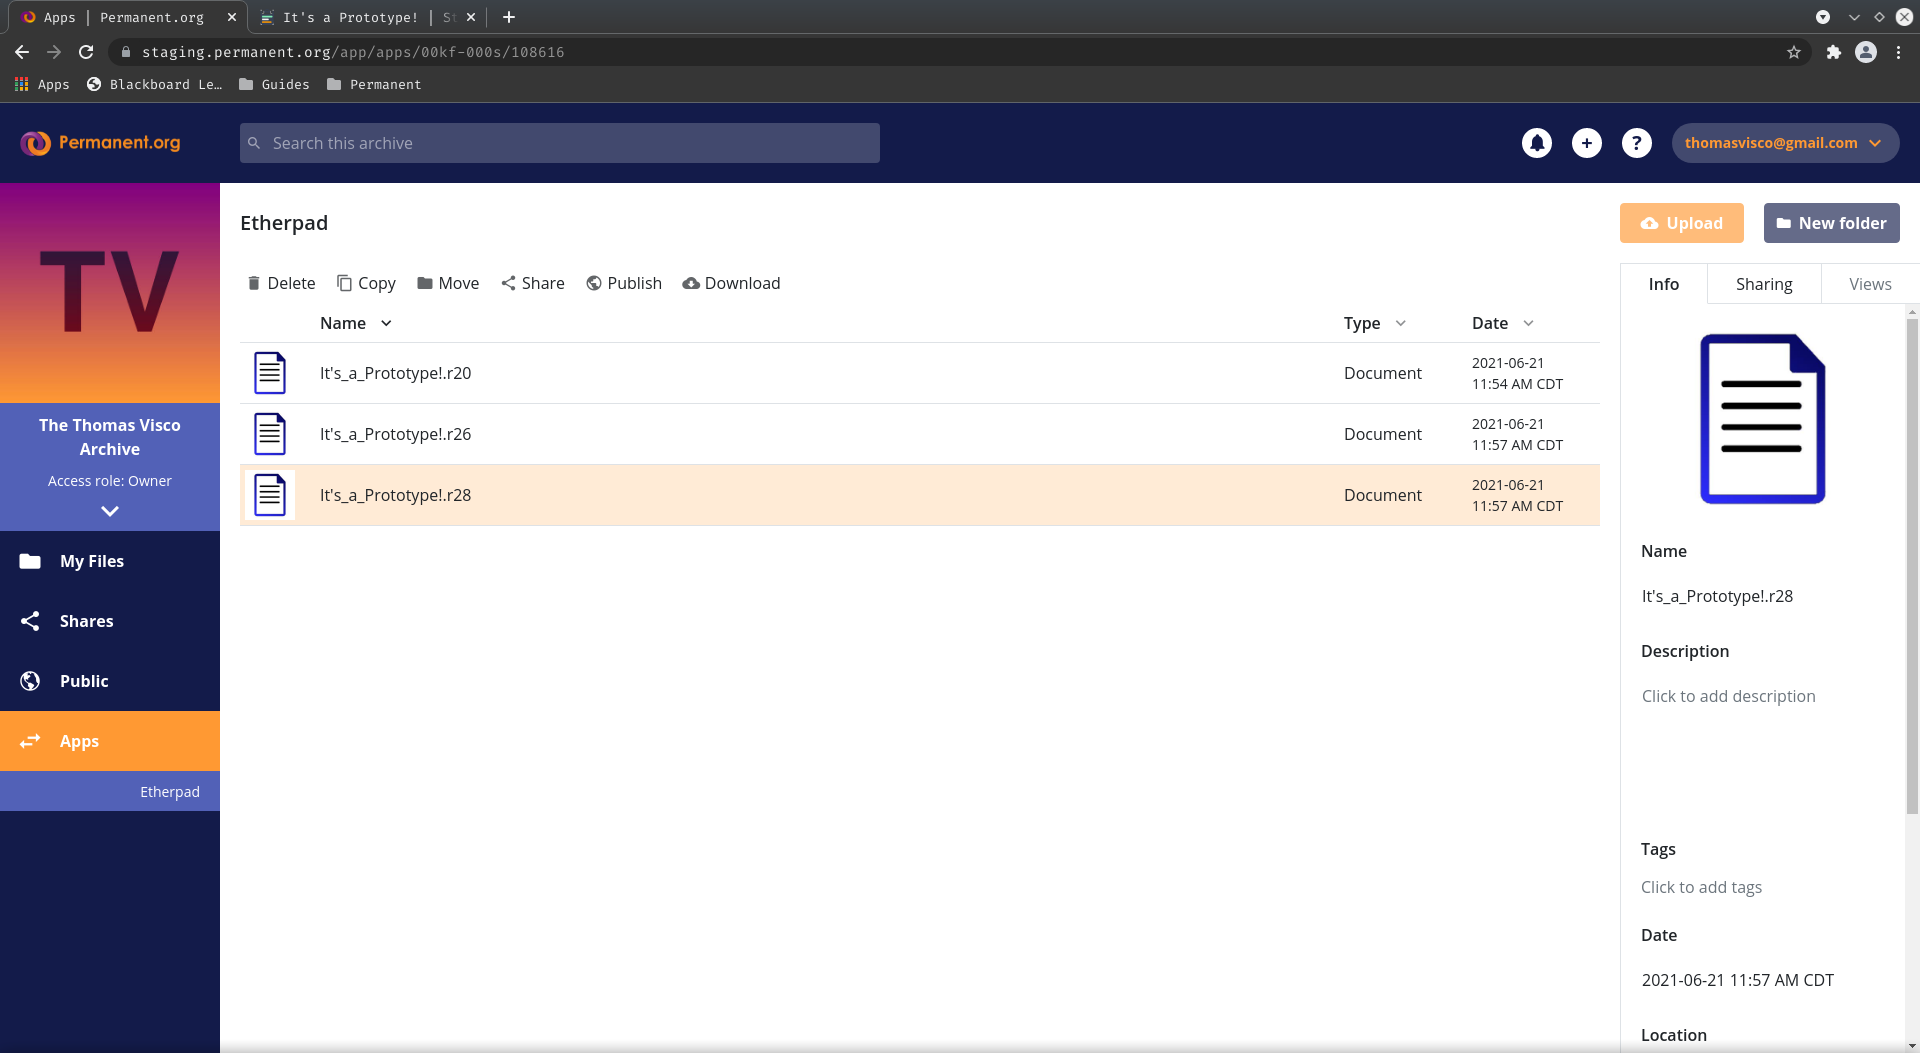Open the notifications bell
This screenshot has width=1920, height=1053.
[x=1537, y=143]
